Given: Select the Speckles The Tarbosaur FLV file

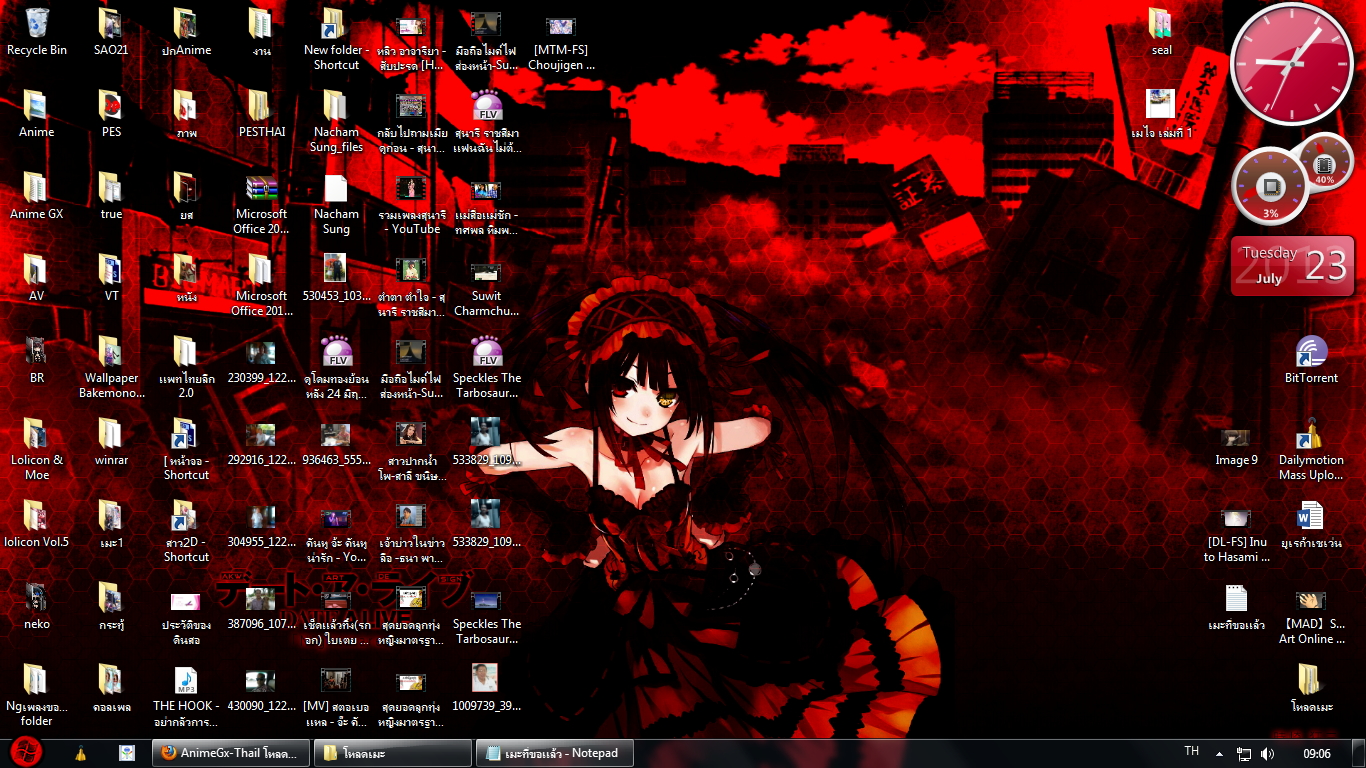Looking at the screenshot, I should [487, 368].
